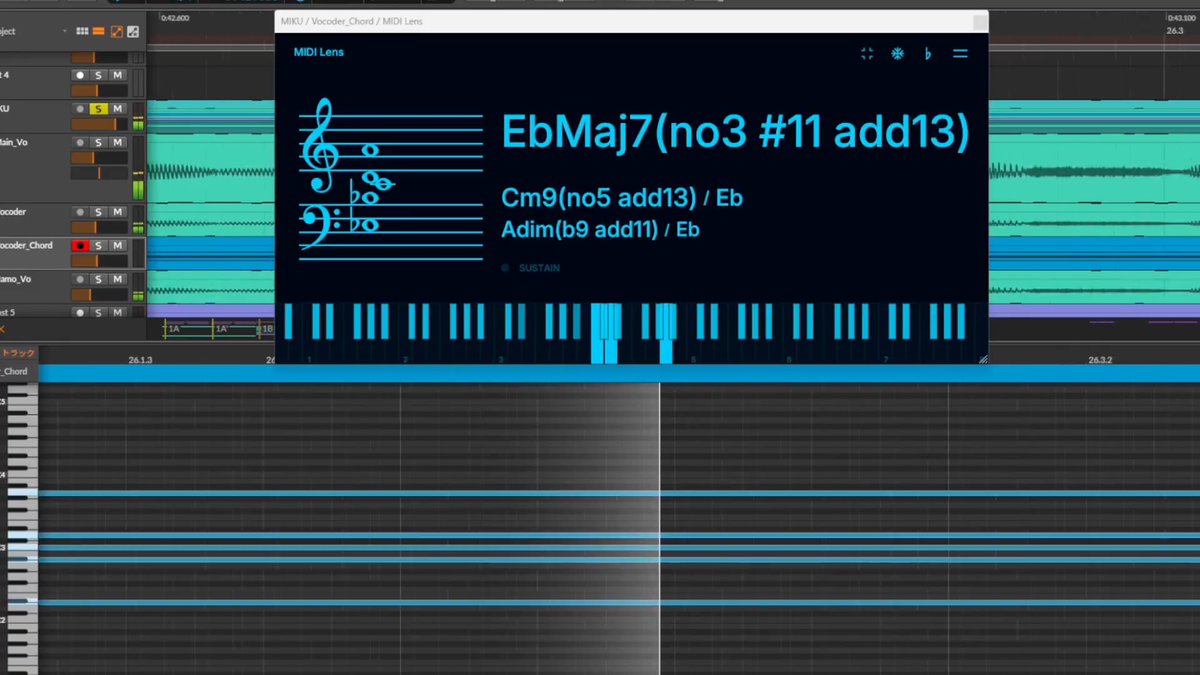Disarm record on the Vocoder_Chord track

click(x=79, y=245)
